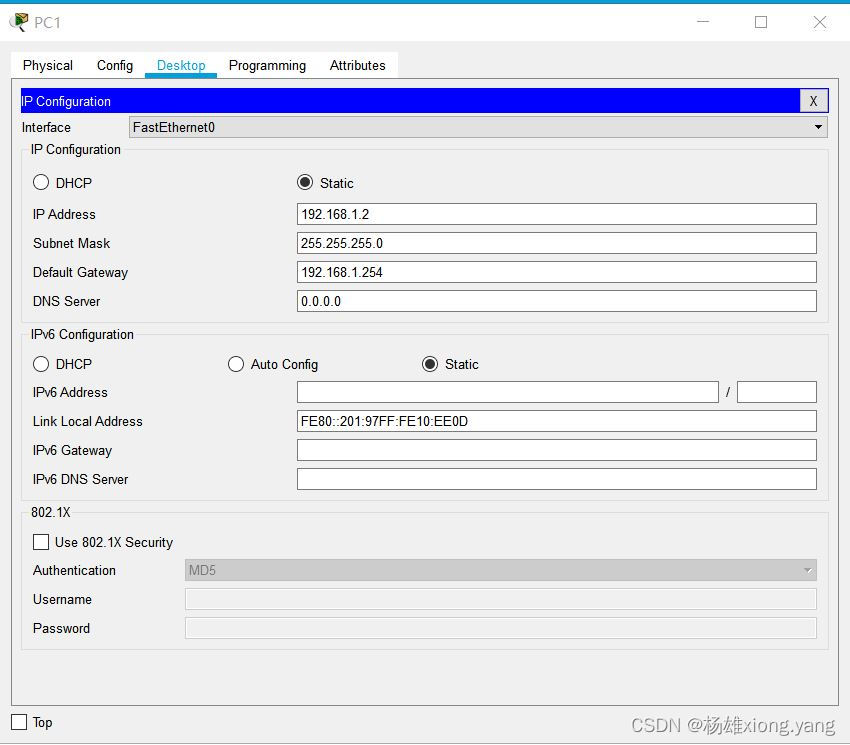Click the DNS Server field
This screenshot has height=745, width=850.
coord(556,301)
